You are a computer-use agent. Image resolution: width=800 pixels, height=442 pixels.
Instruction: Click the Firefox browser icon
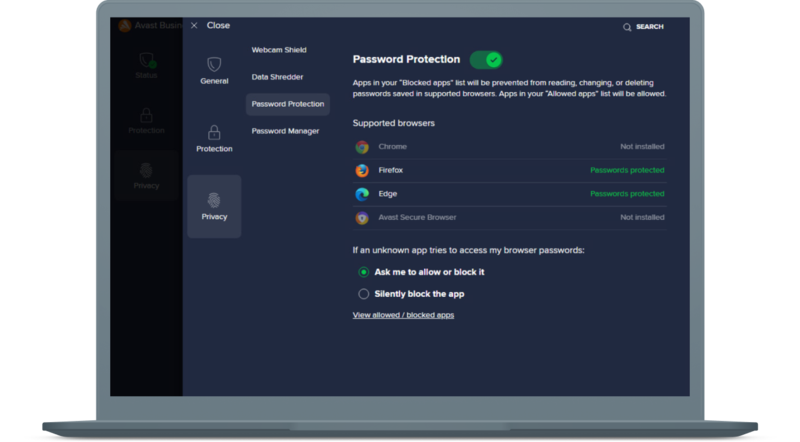click(x=362, y=170)
